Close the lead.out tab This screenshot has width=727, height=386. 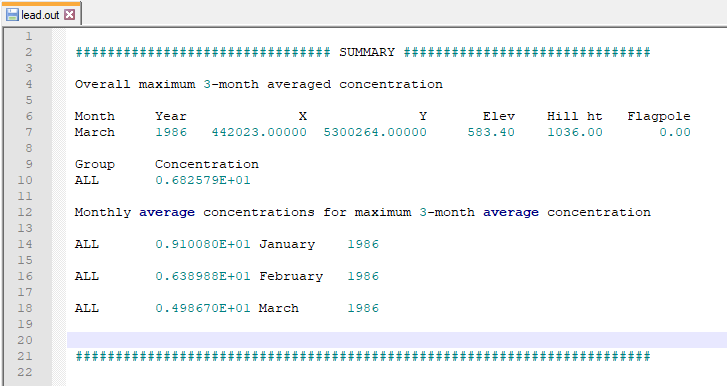(x=70, y=15)
